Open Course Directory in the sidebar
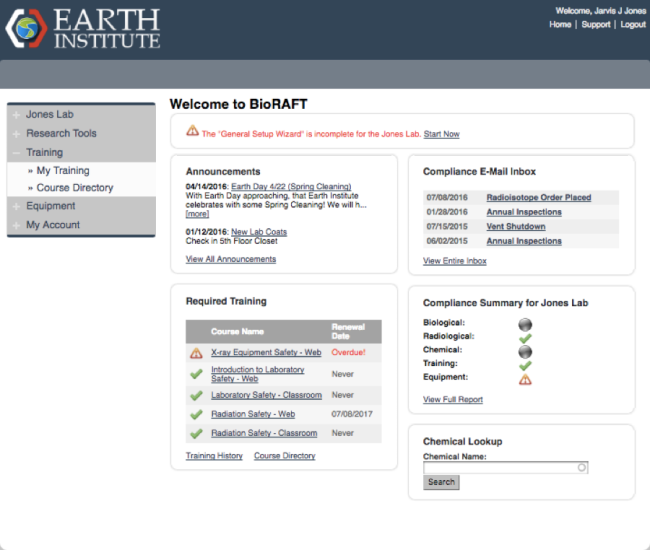The width and height of the screenshot is (650, 550). coord(75,188)
